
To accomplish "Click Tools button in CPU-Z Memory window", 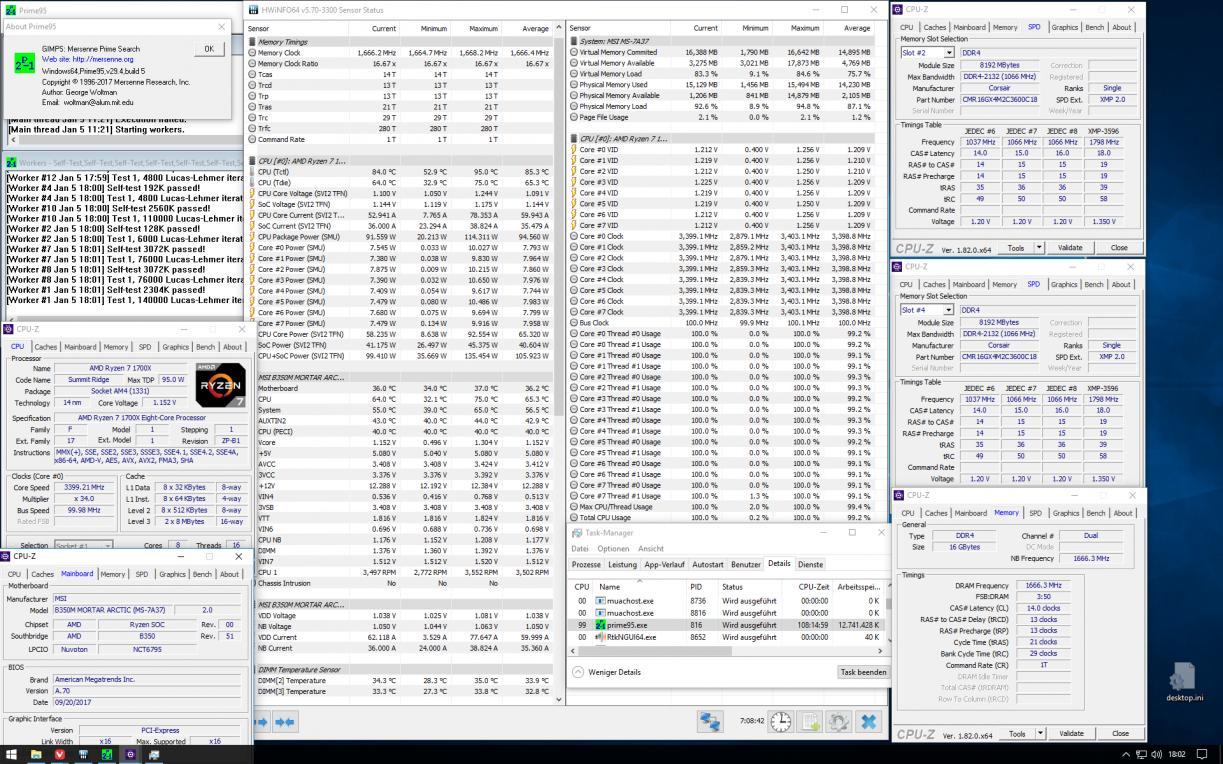I will [x=1016, y=733].
